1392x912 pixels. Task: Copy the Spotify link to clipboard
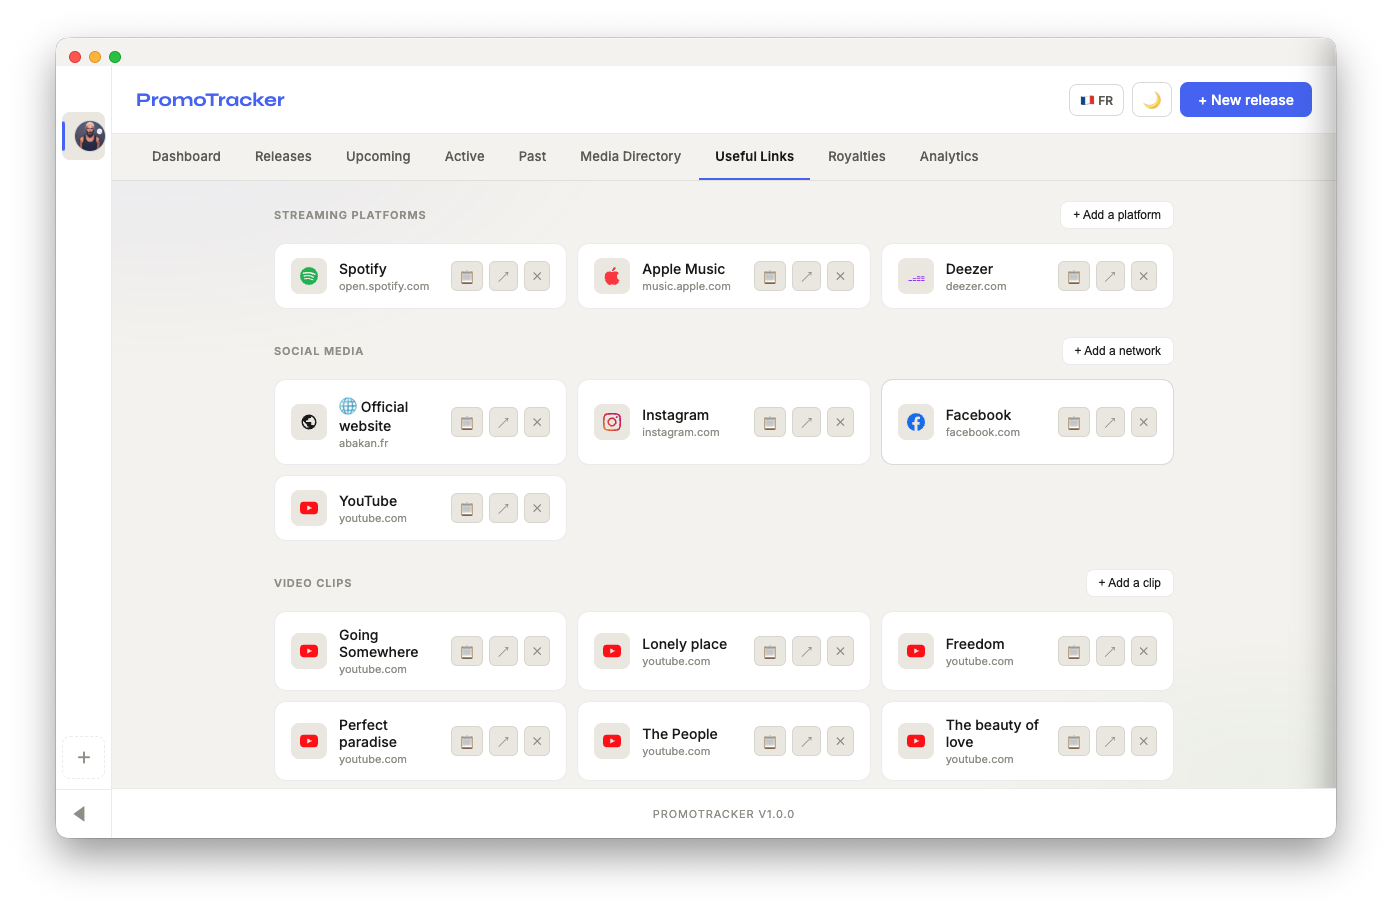coord(466,277)
